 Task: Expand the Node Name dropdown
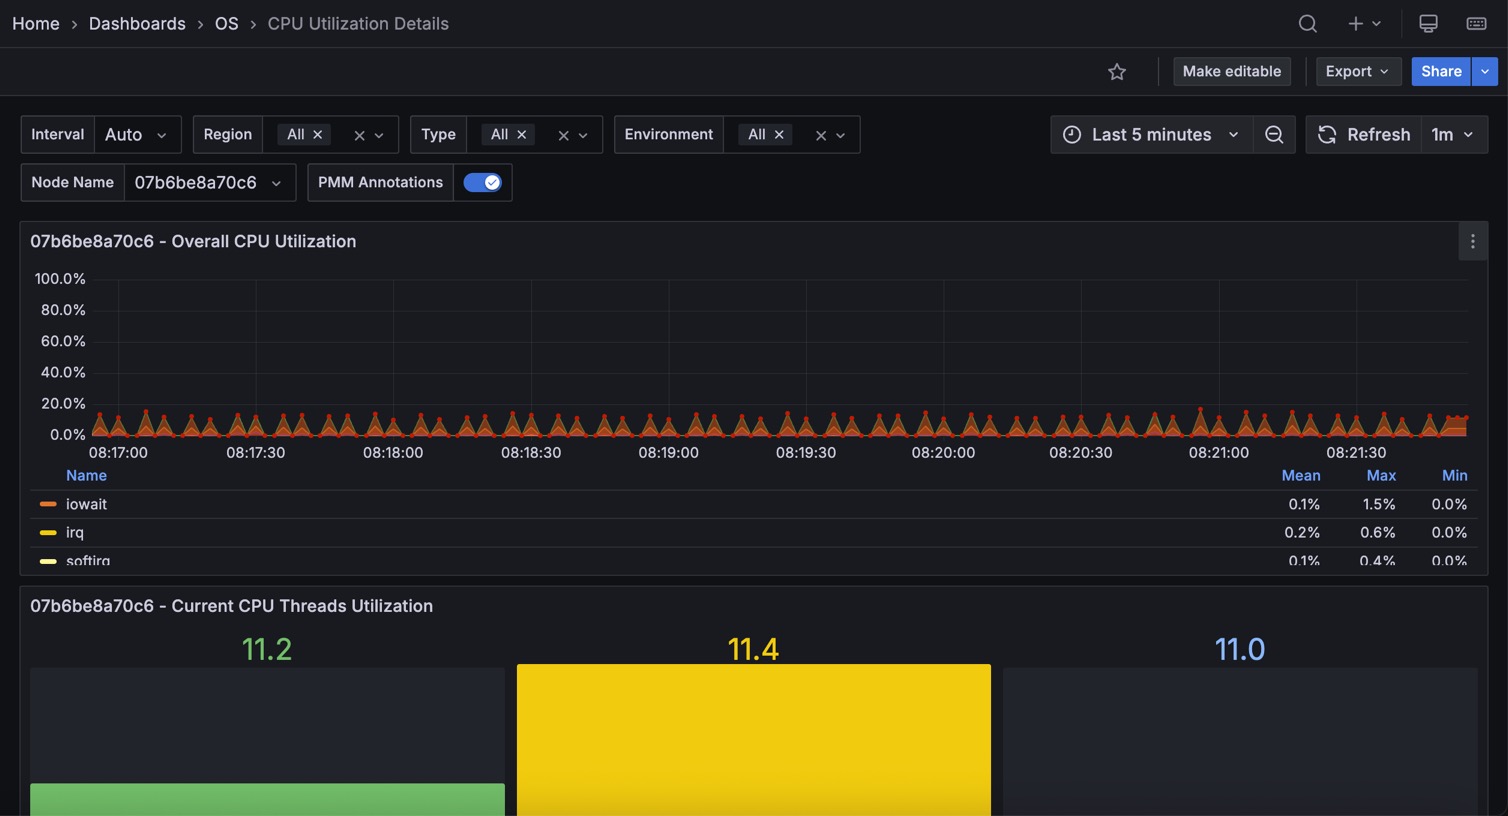[209, 182]
